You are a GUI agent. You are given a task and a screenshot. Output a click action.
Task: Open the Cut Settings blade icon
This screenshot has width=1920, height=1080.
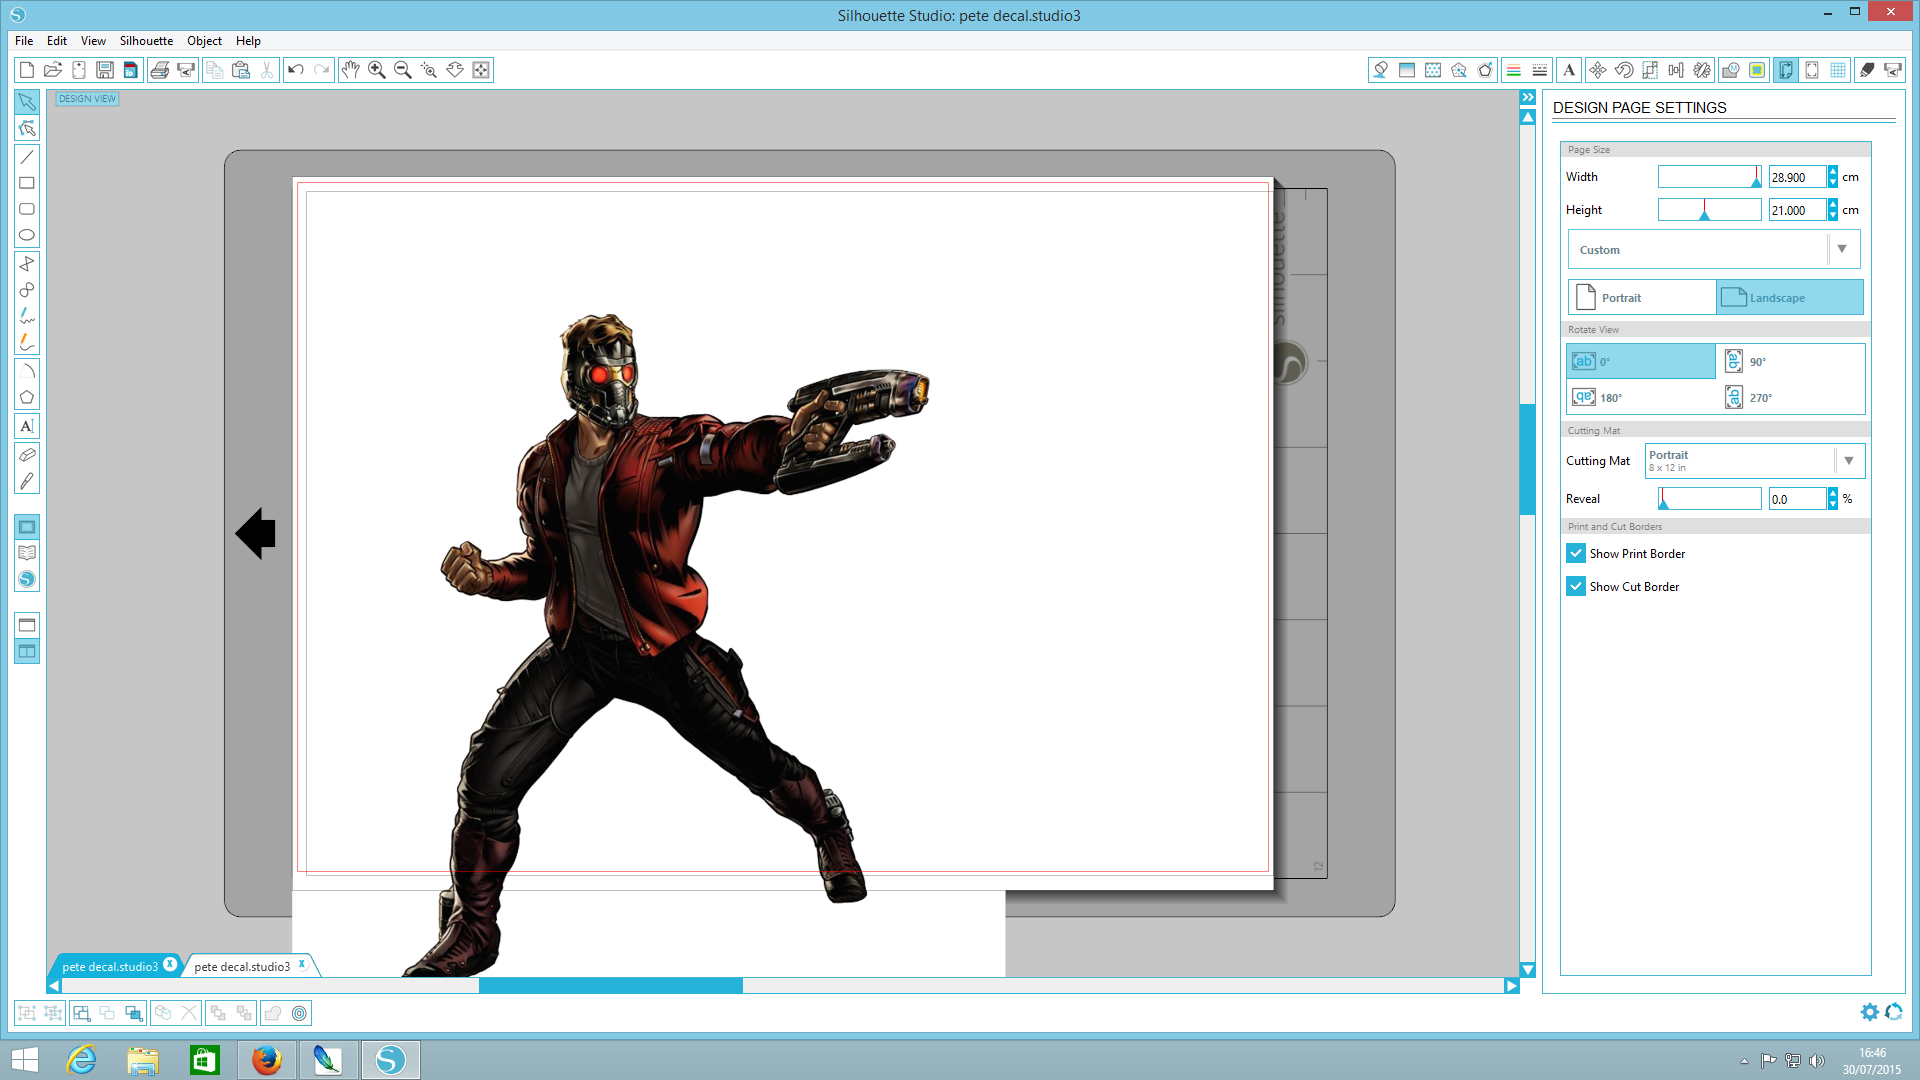pos(1867,70)
